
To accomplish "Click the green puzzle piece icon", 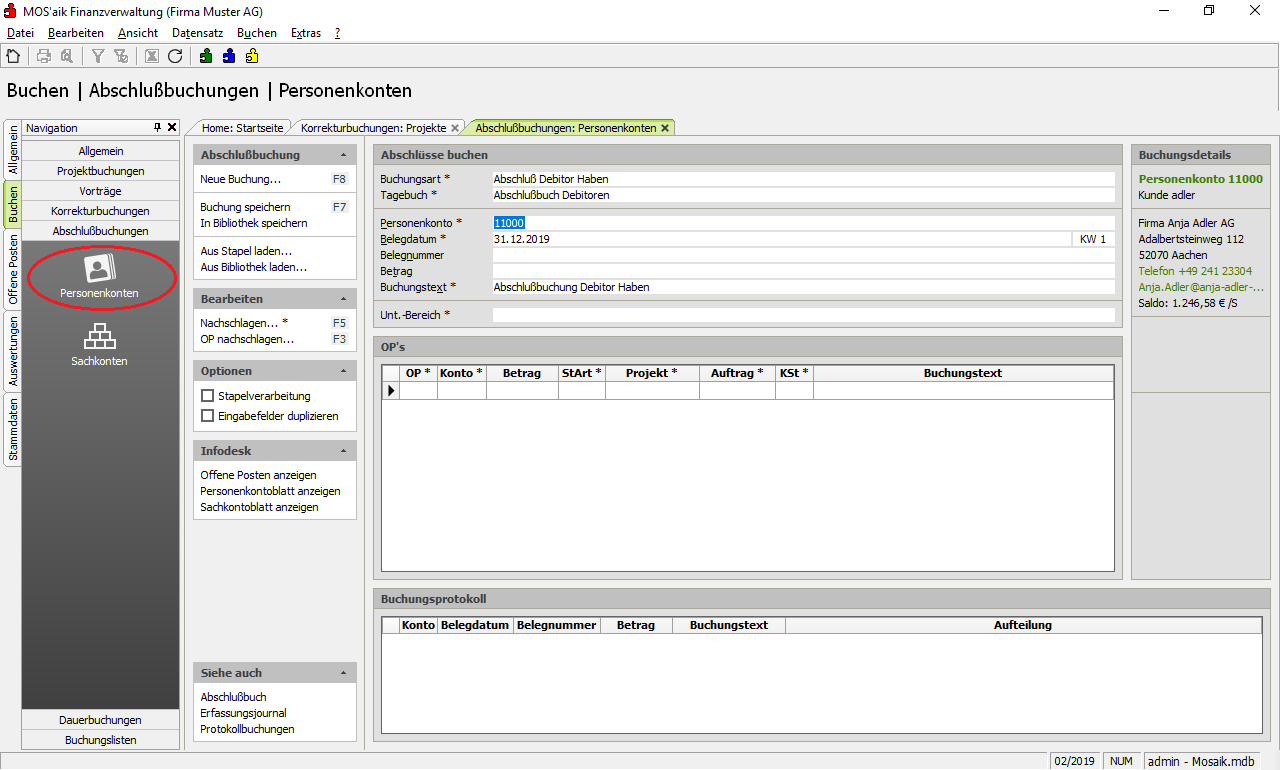I will click(x=205, y=56).
